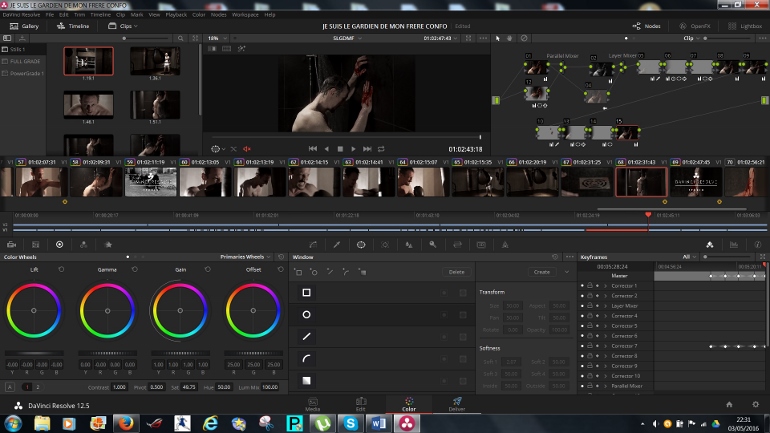This screenshot has height=433, width=770.
Task: Open the Tracker palette
Action: tap(385, 244)
